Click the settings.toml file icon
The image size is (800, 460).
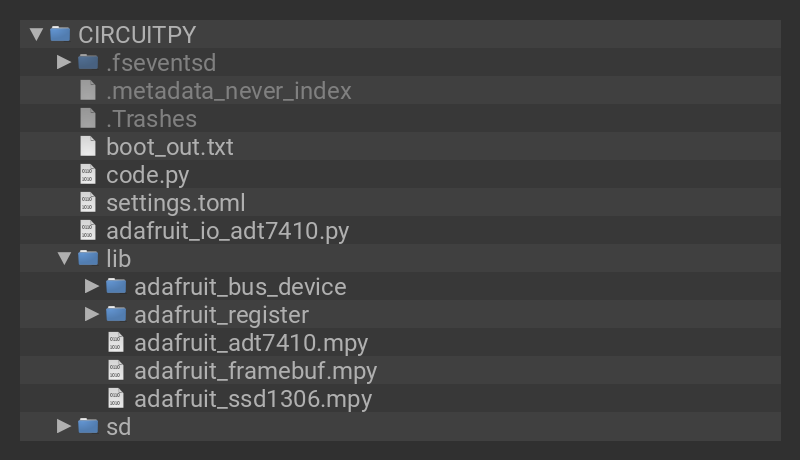tap(88, 202)
